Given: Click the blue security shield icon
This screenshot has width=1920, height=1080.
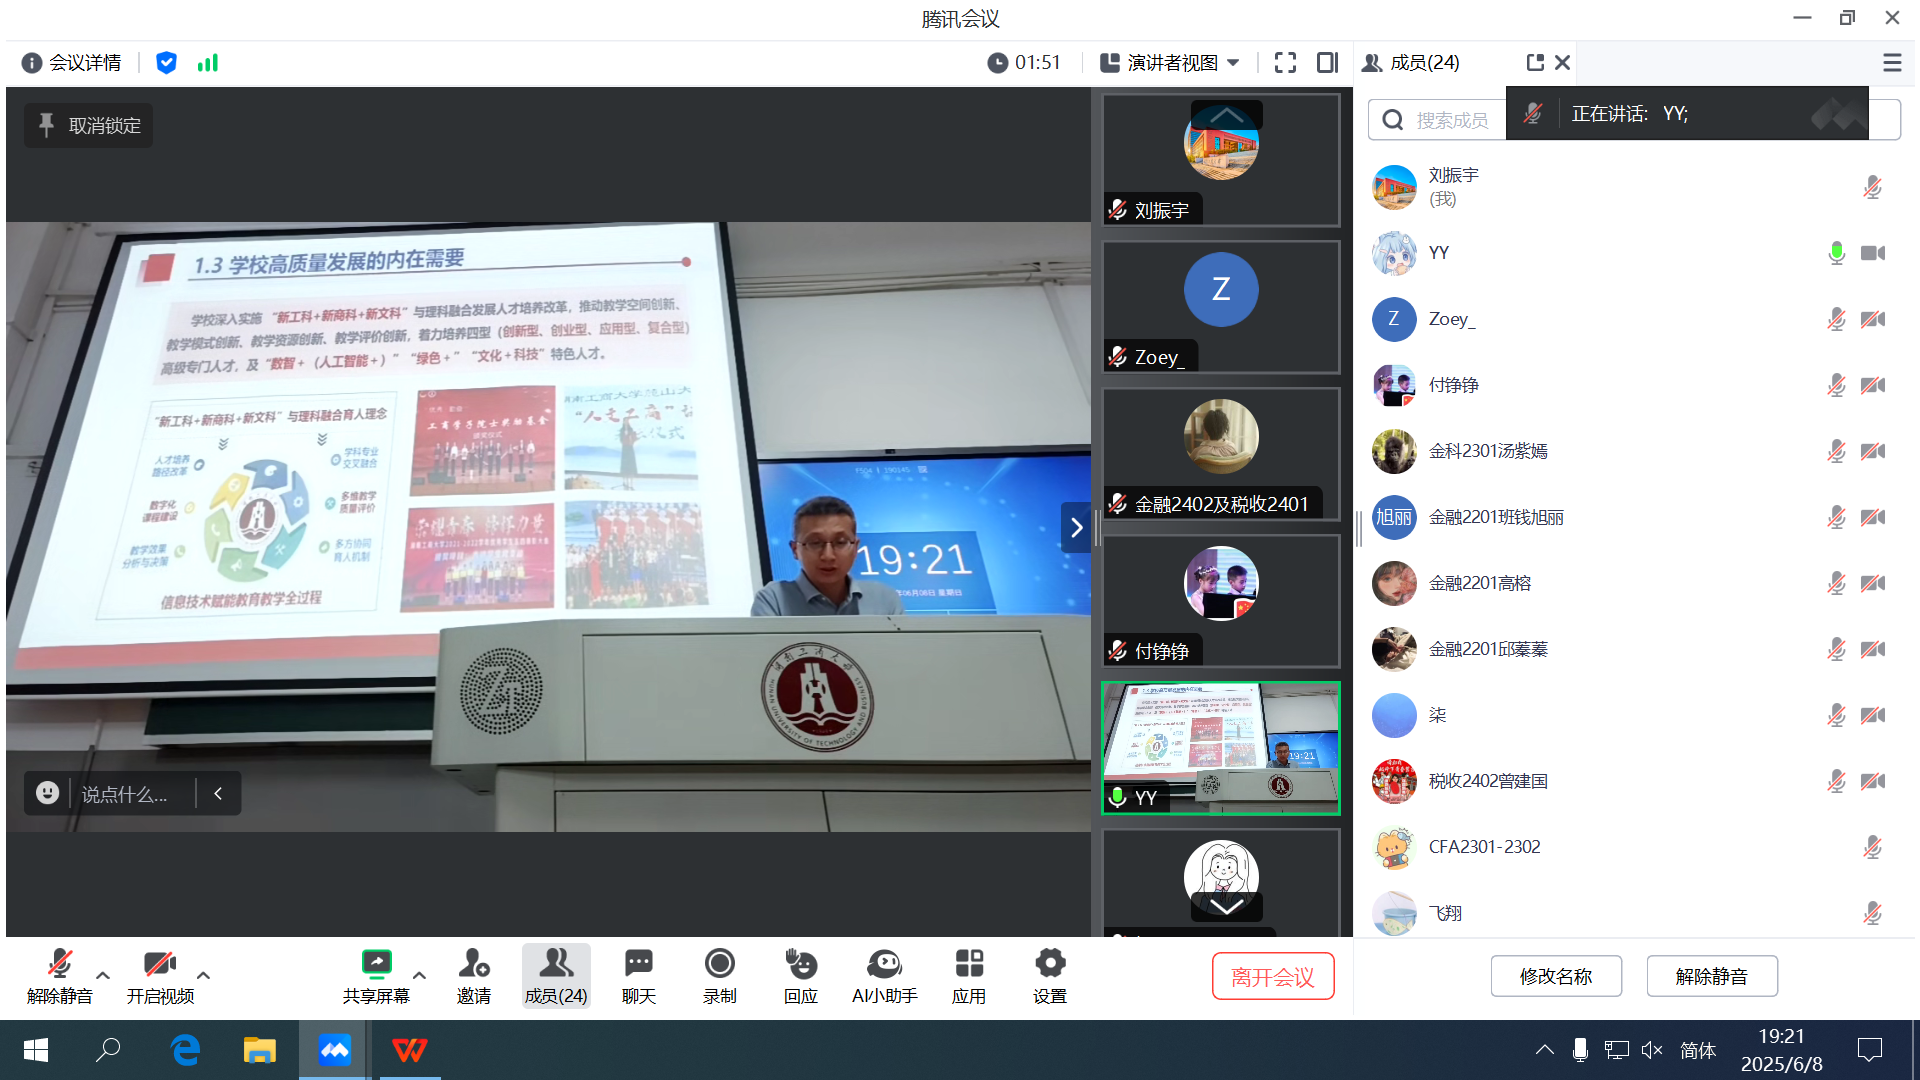Looking at the screenshot, I should 166,63.
